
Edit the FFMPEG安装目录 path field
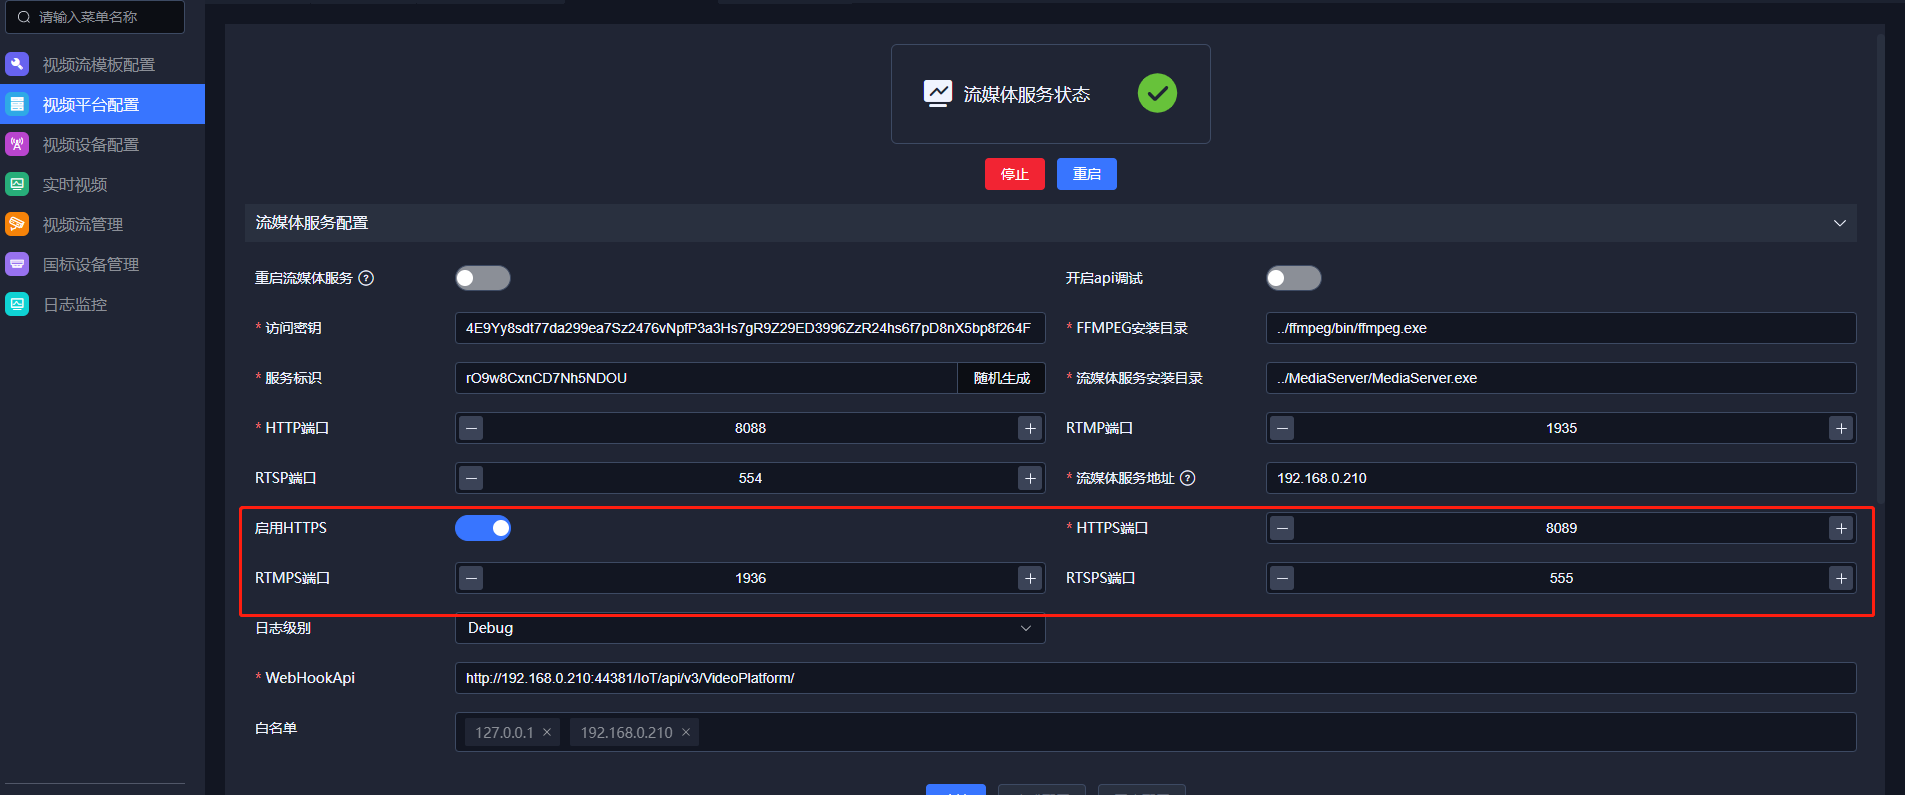[x=1561, y=328]
